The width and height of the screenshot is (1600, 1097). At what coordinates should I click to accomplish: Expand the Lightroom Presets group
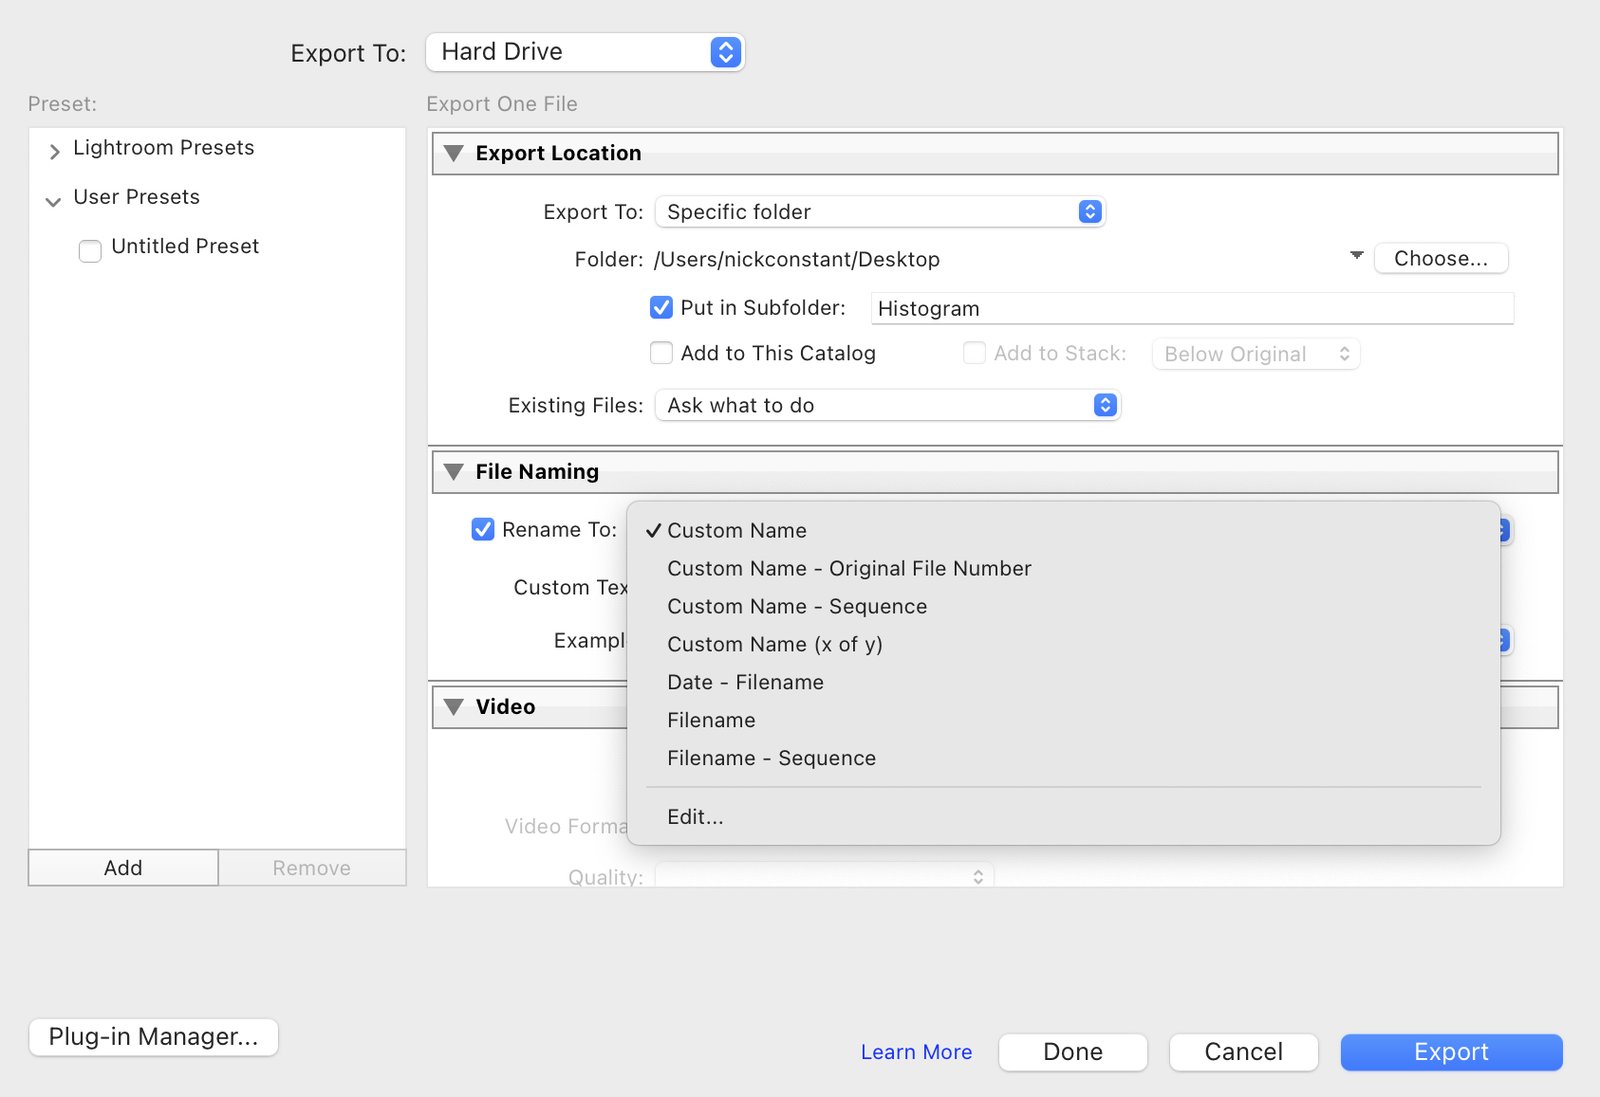53,151
